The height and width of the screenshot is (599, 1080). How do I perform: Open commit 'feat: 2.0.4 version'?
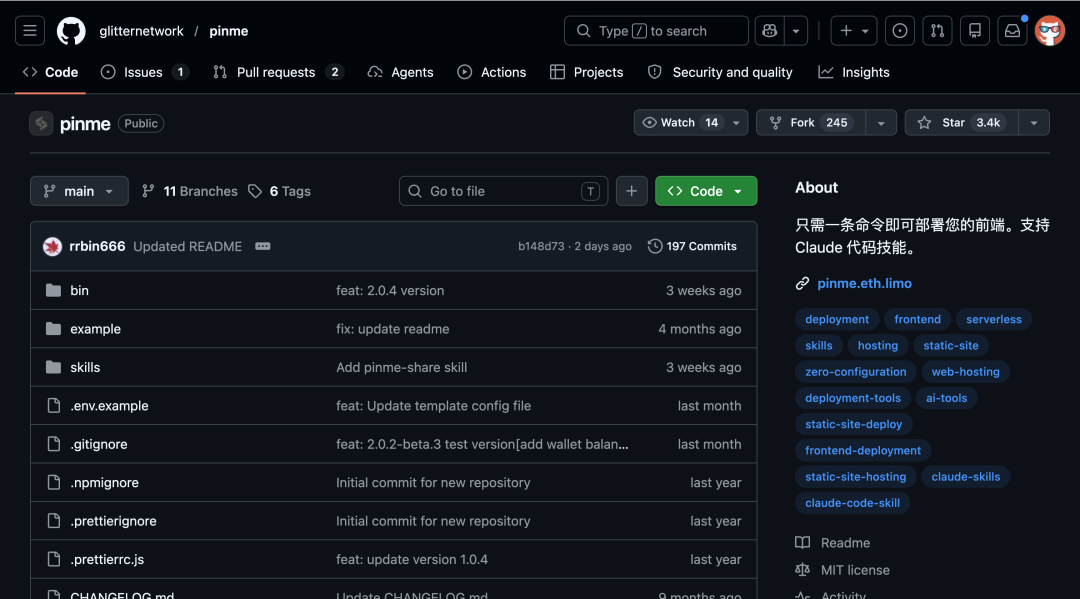(390, 291)
